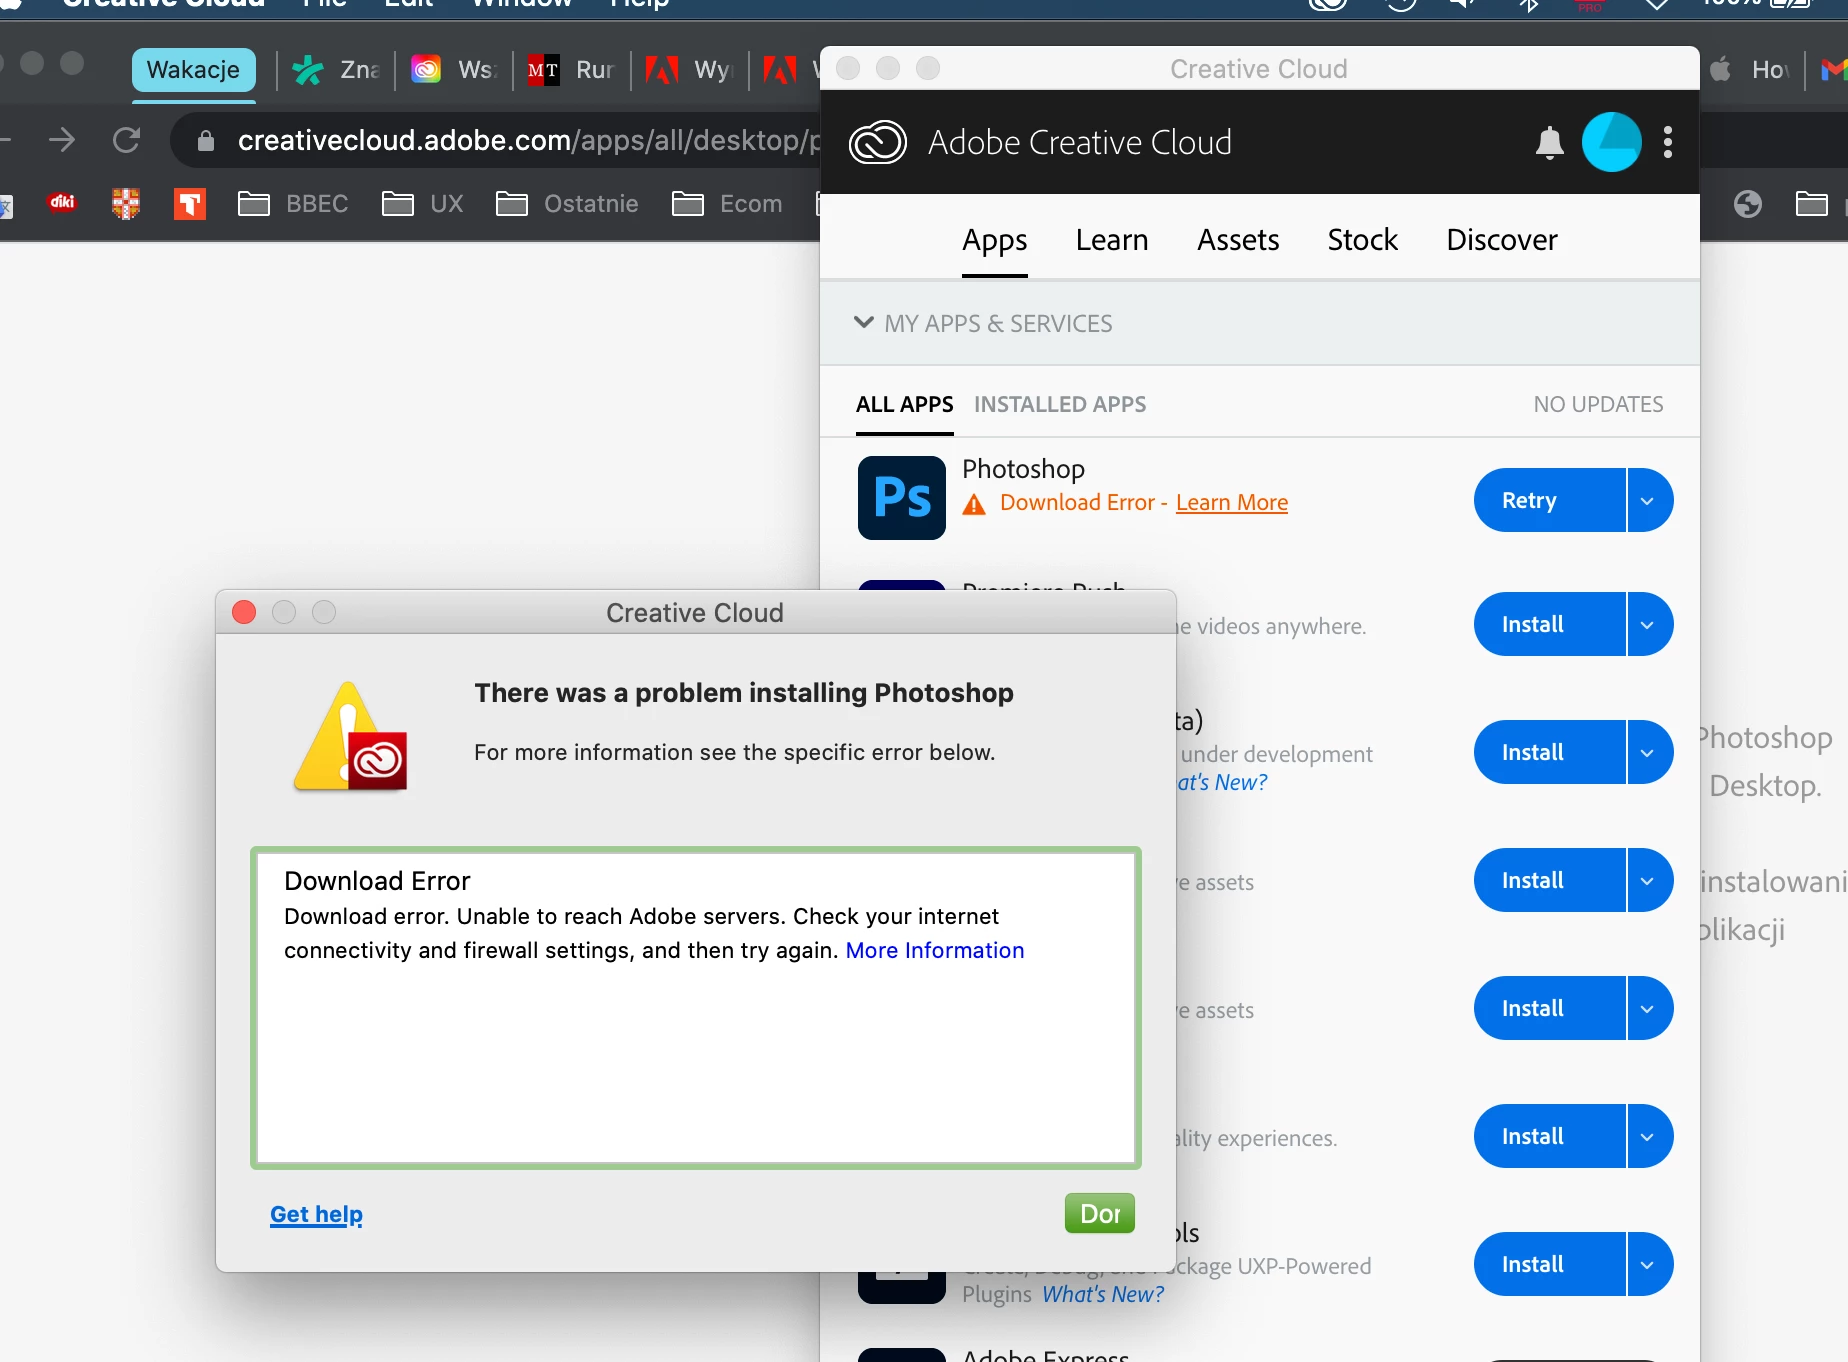Click the notification bell in Creative Cloud

[x=1549, y=143]
